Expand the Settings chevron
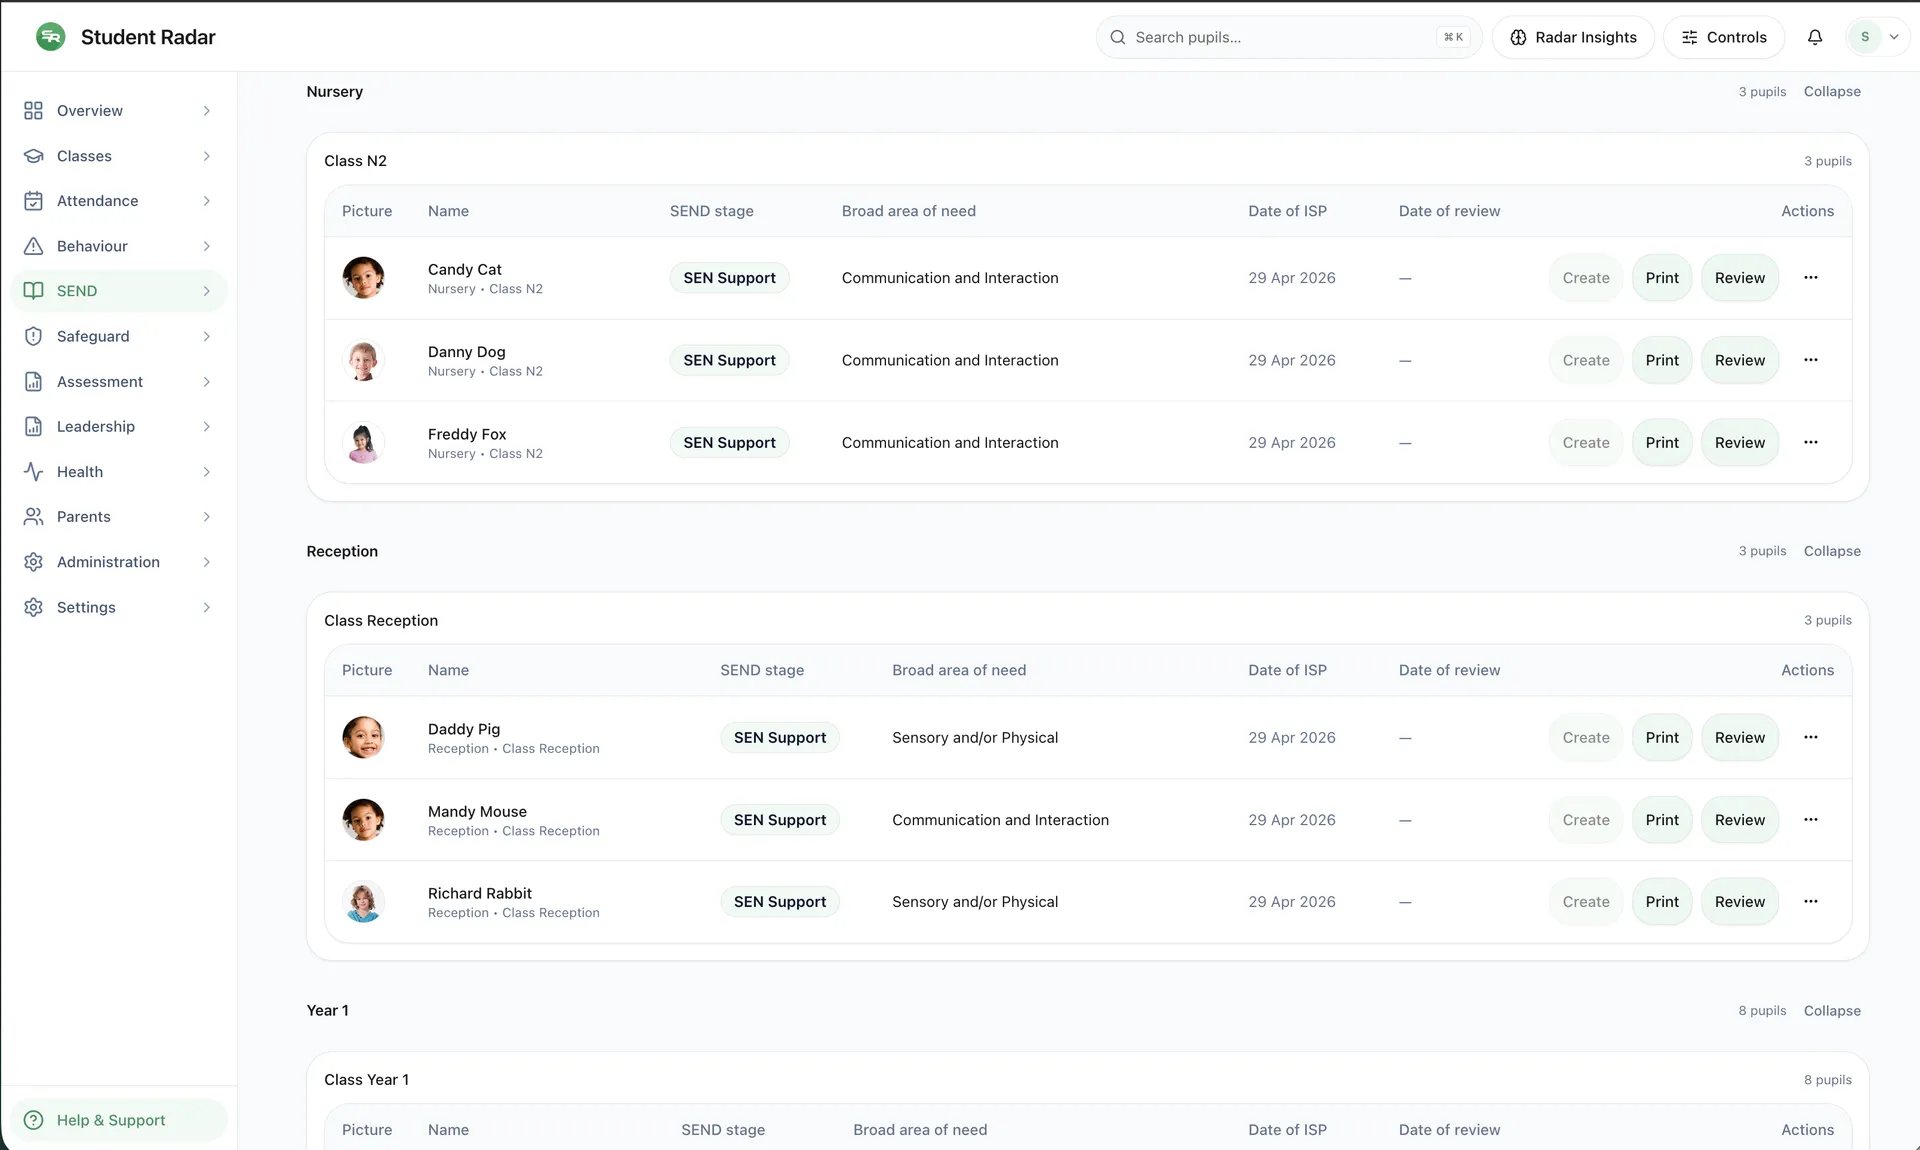This screenshot has height=1150, width=1920. click(207, 607)
